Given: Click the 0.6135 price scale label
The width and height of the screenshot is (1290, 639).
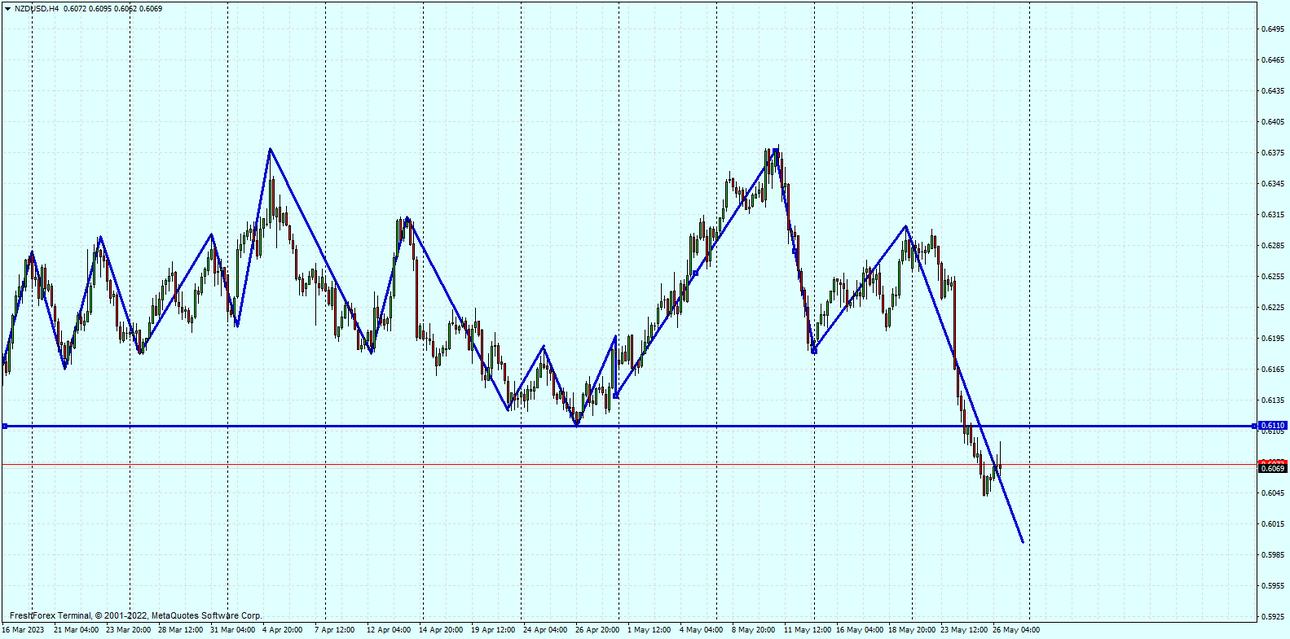Looking at the screenshot, I should [x=1272, y=400].
